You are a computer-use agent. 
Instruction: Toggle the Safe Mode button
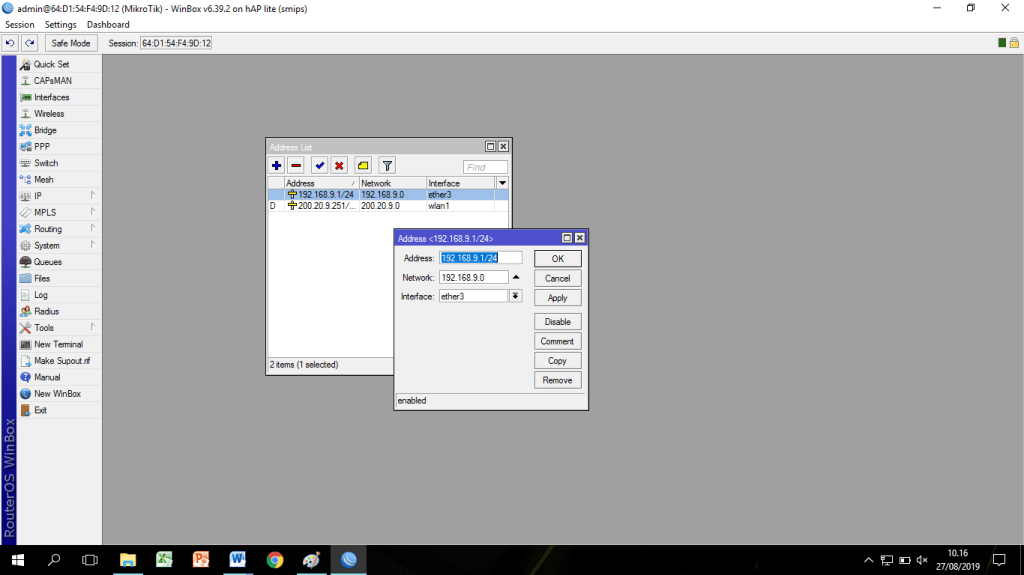[71, 43]
